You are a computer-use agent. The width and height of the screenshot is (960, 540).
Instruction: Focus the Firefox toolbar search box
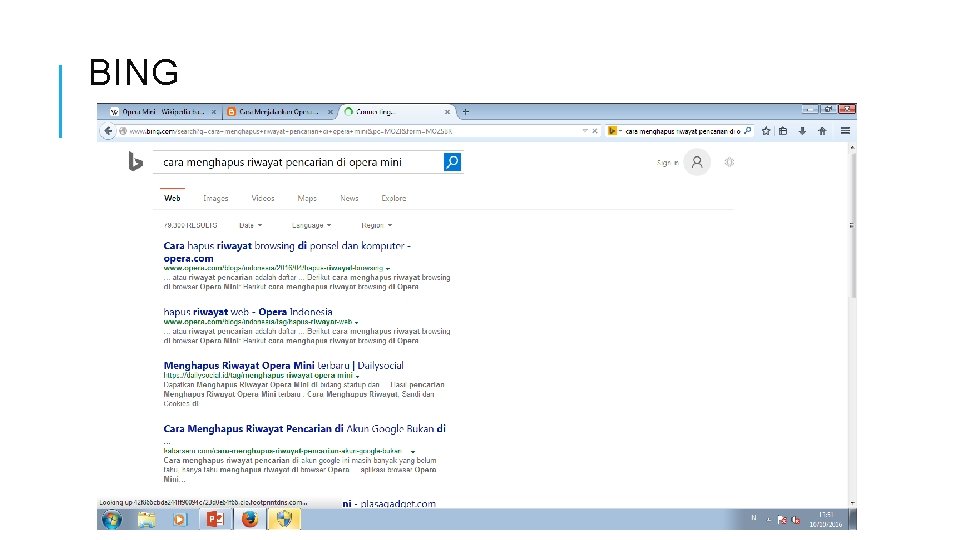point(680,131)
